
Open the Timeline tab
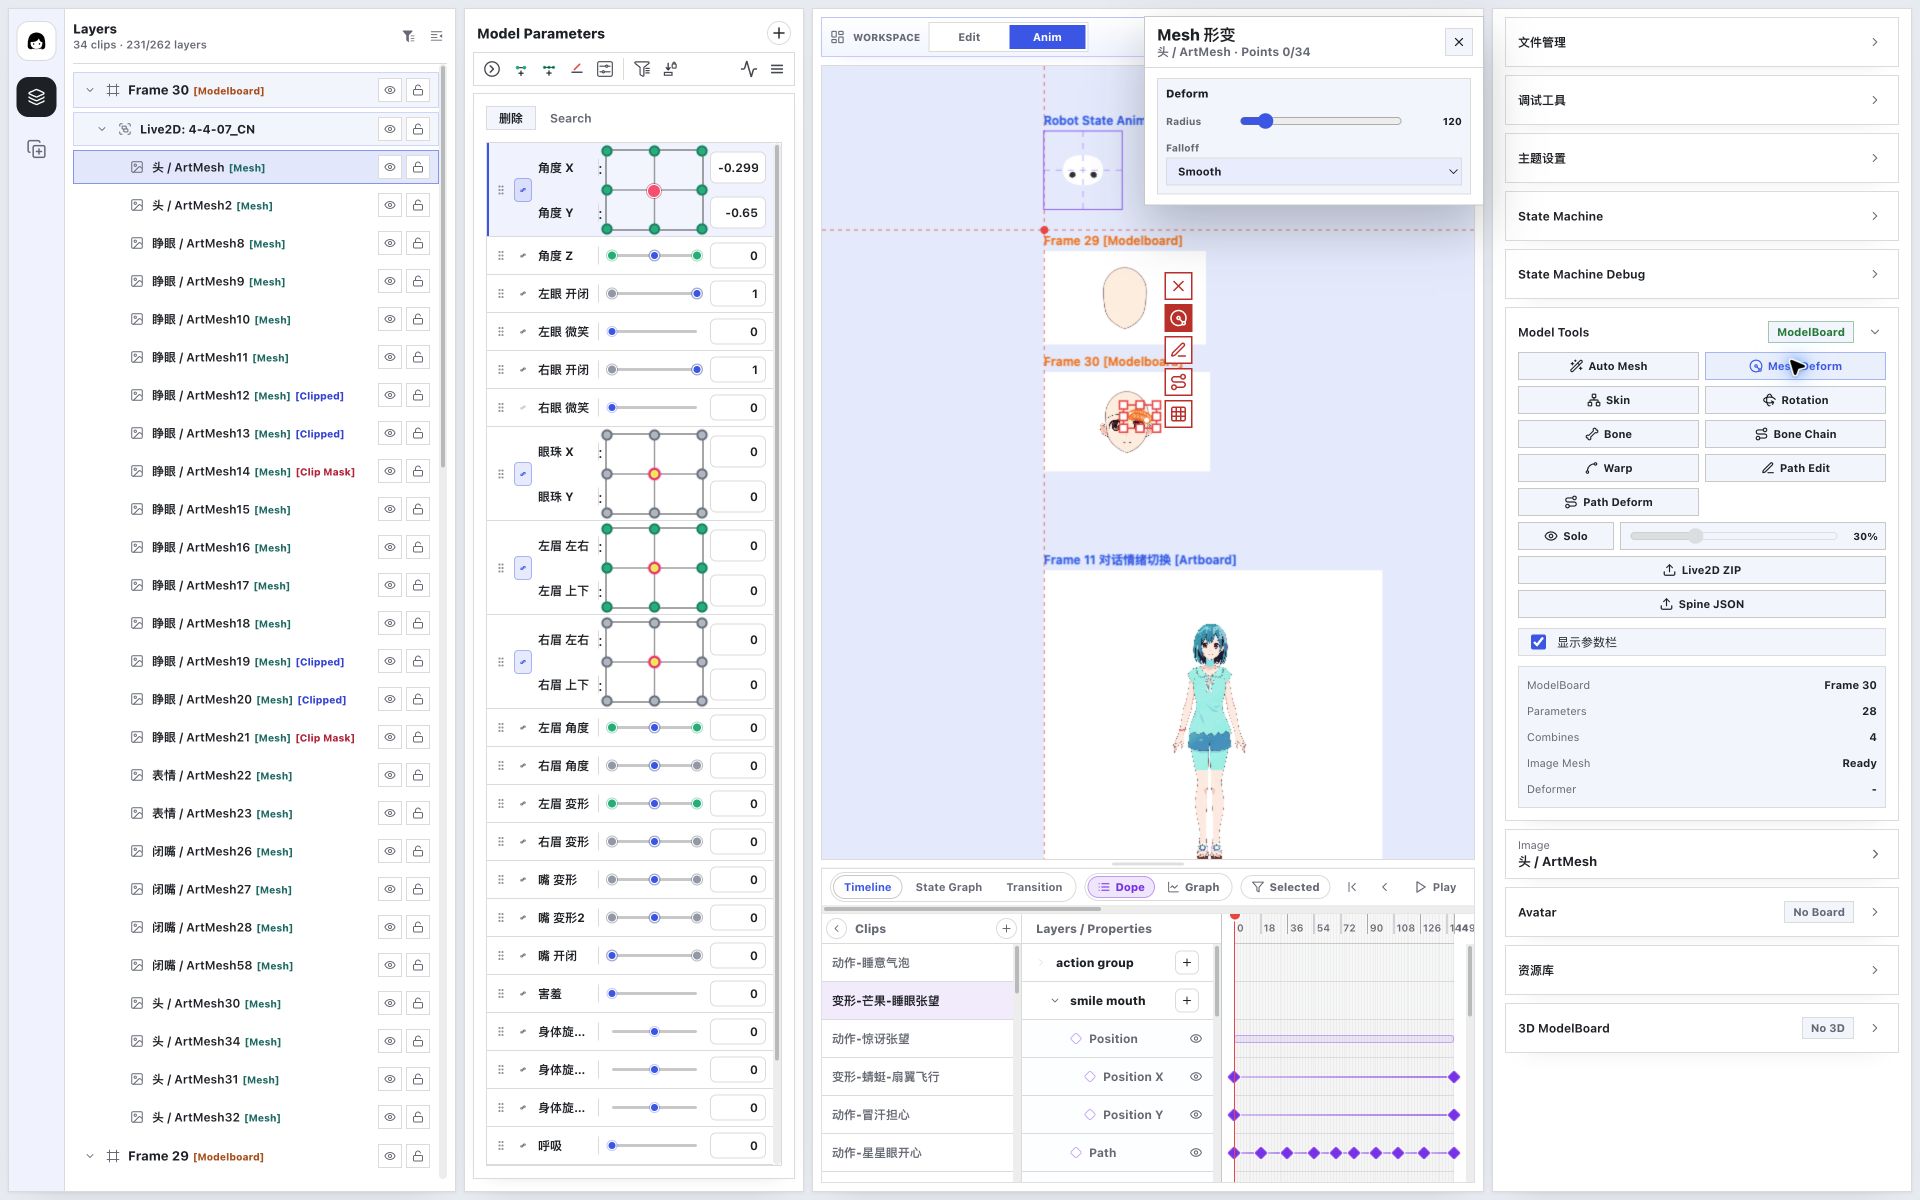(x=867, y=887)
